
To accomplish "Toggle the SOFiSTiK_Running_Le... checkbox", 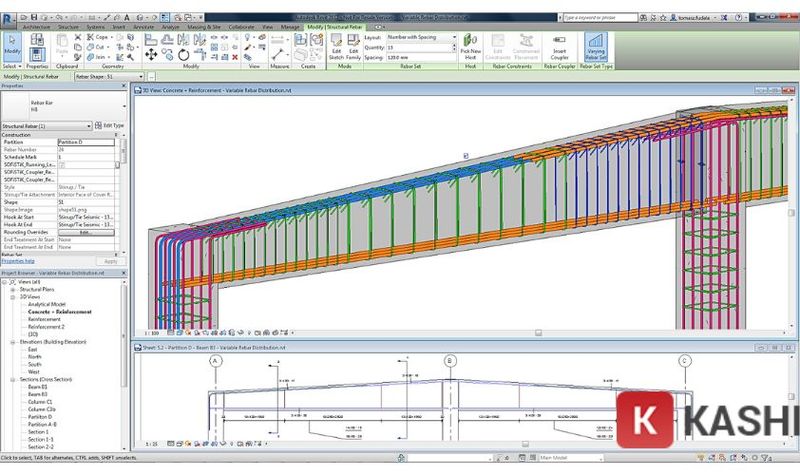I will click(62, 165).
